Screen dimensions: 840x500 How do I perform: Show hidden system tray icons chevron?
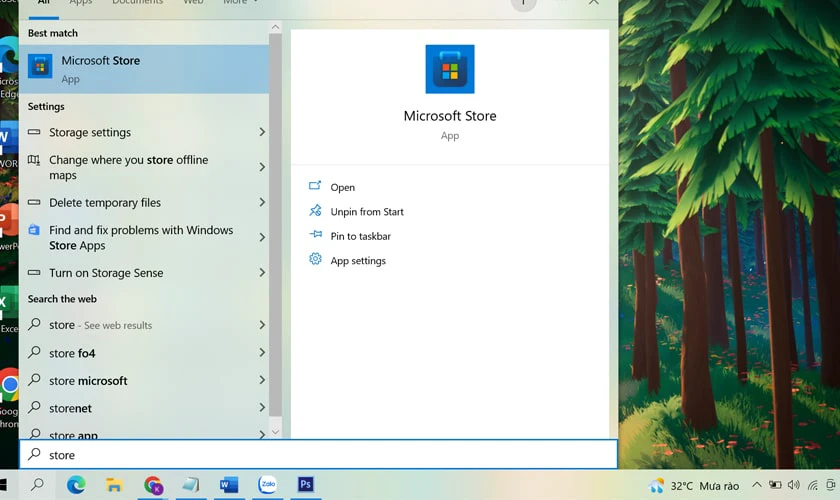click(x=756, y=485)
